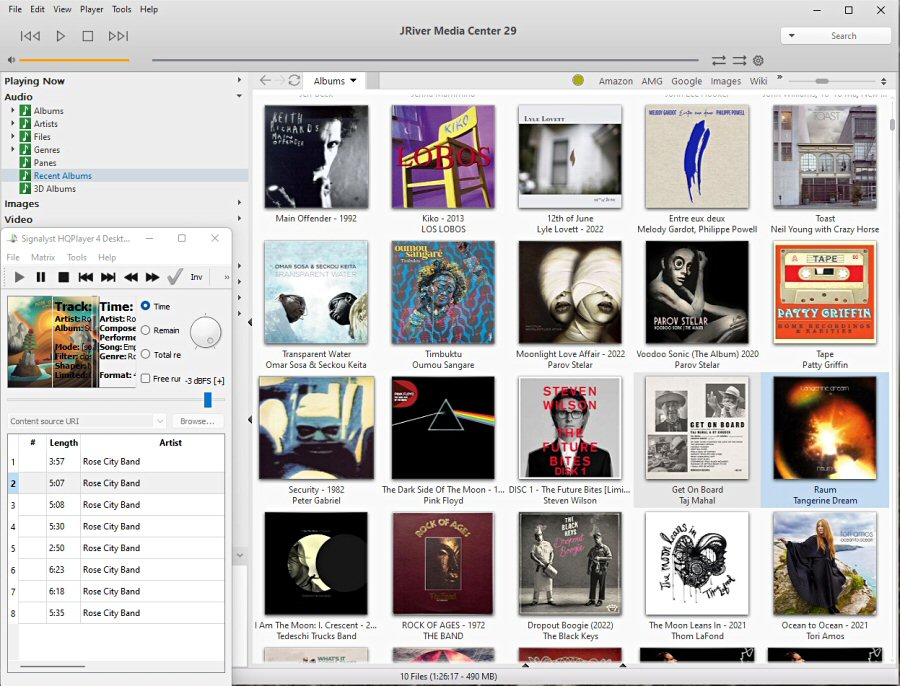The width and height of the screenshot is (900, 686).
Task: Toggle the shuffle mode icon
Action: (739, 60)
